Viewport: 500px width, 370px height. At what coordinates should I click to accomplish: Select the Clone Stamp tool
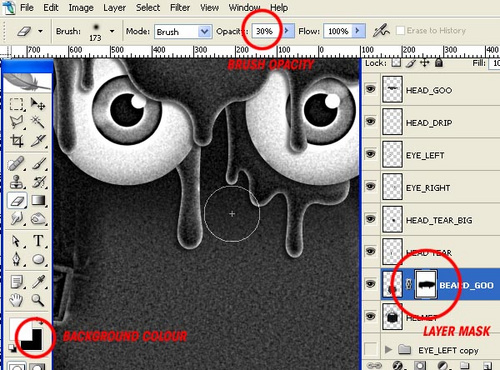pos(17,182)
